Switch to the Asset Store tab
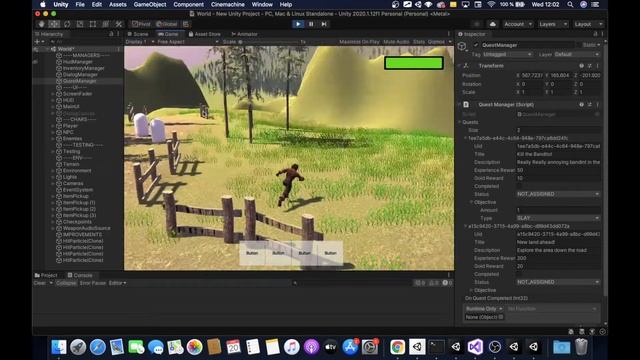Viewport: 640px width, 360px height. click(x=204, y=34)
